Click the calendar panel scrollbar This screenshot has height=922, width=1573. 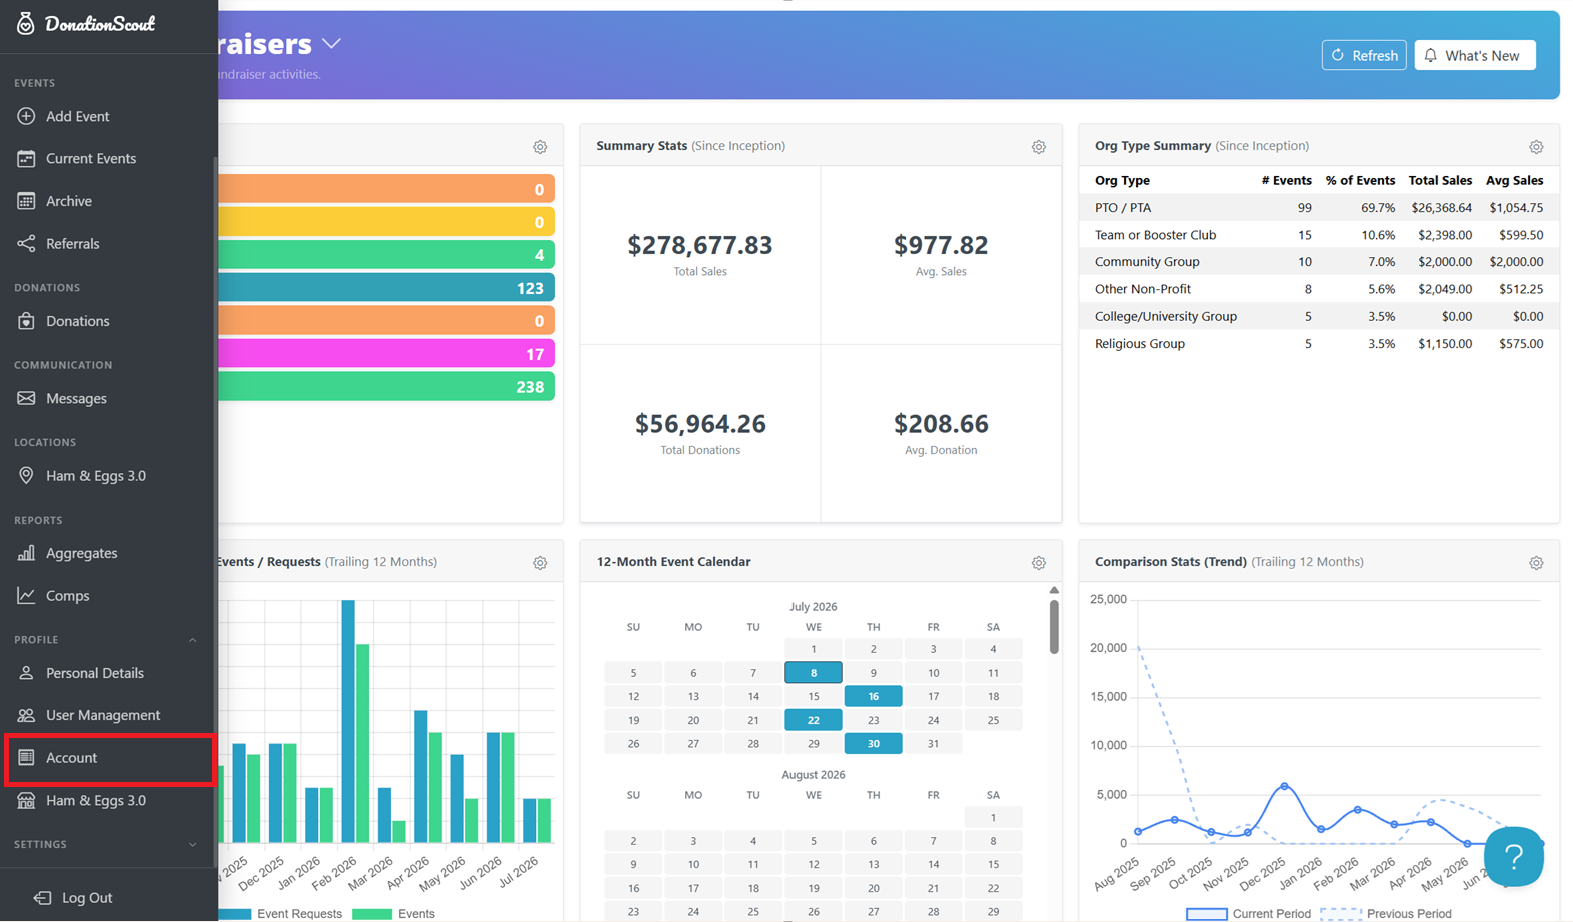click(1054, 627)
